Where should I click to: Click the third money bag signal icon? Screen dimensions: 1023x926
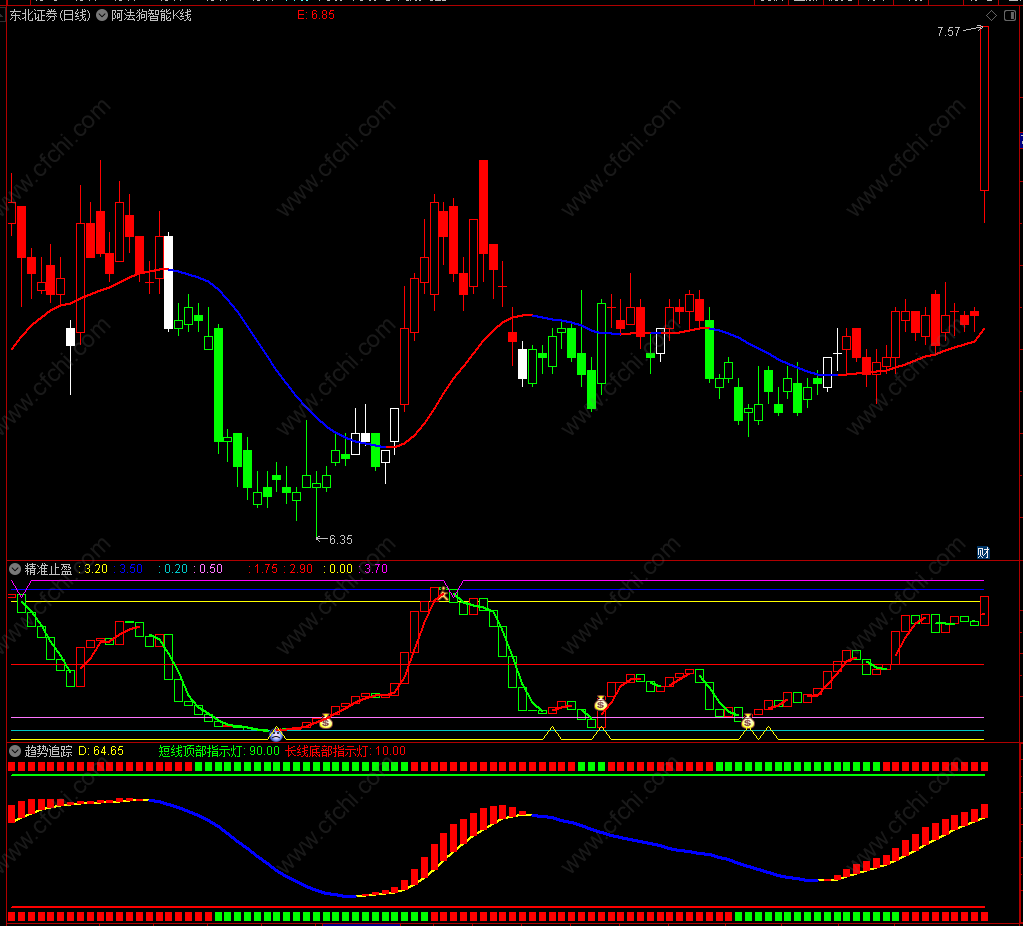click(748, 722)
